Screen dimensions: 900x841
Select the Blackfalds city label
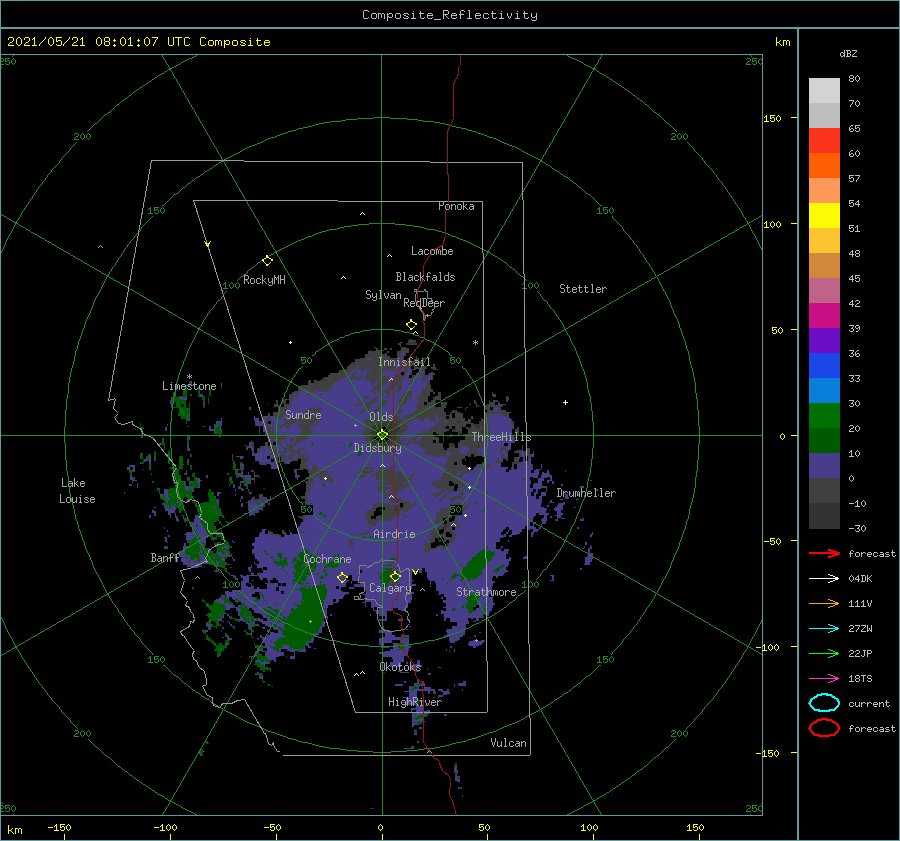coord(425,277)
